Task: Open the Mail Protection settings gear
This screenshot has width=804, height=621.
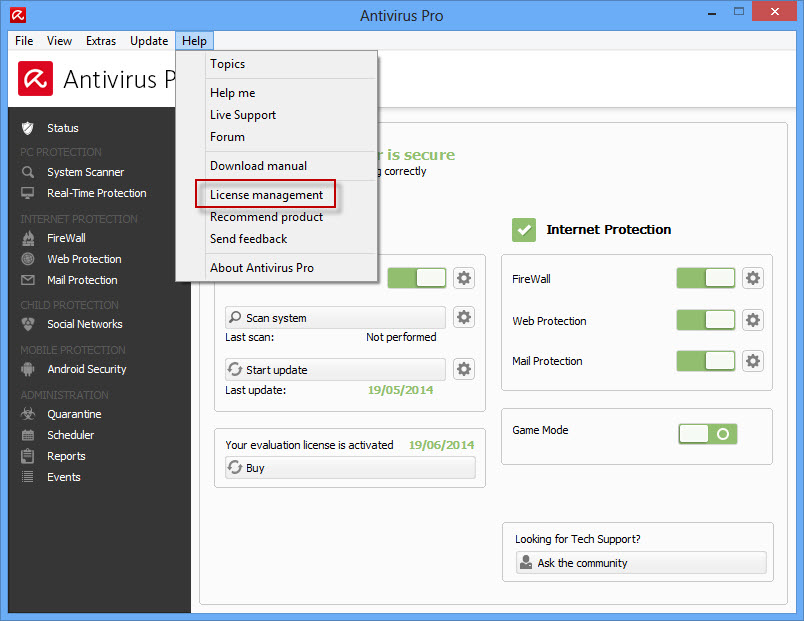Action: point(753,361)
